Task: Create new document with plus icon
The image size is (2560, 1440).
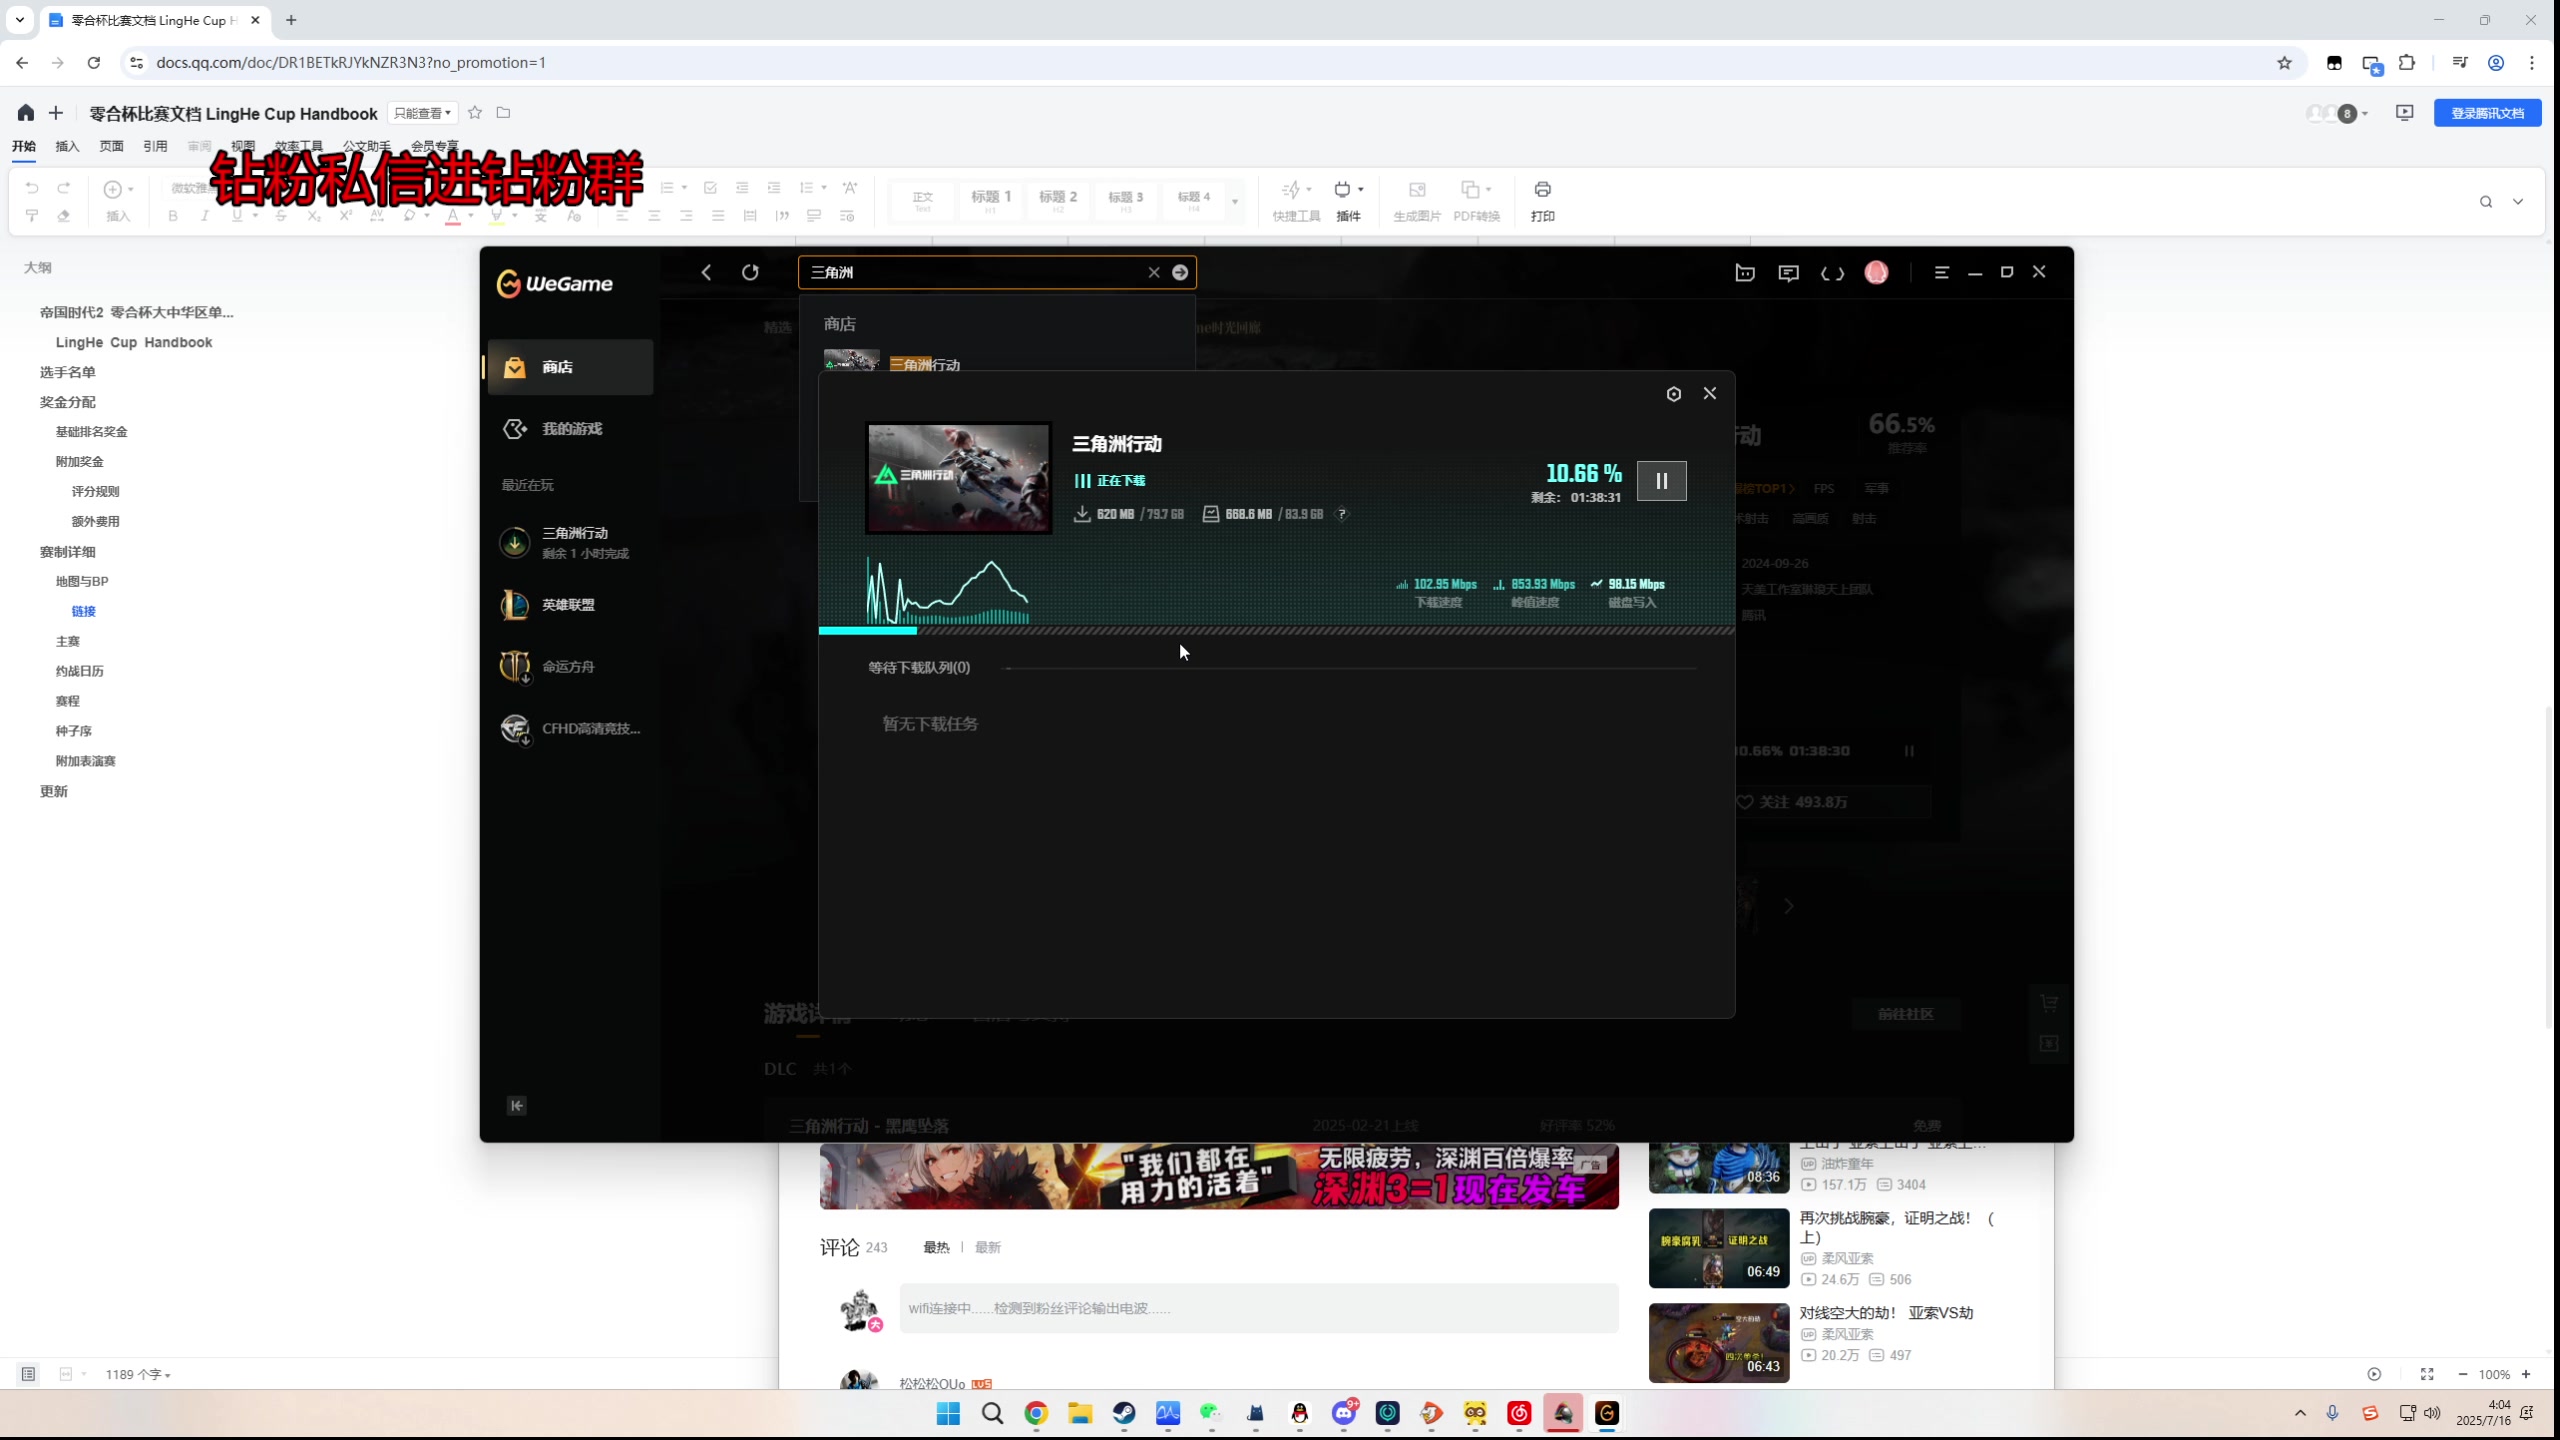Action: 56,113
